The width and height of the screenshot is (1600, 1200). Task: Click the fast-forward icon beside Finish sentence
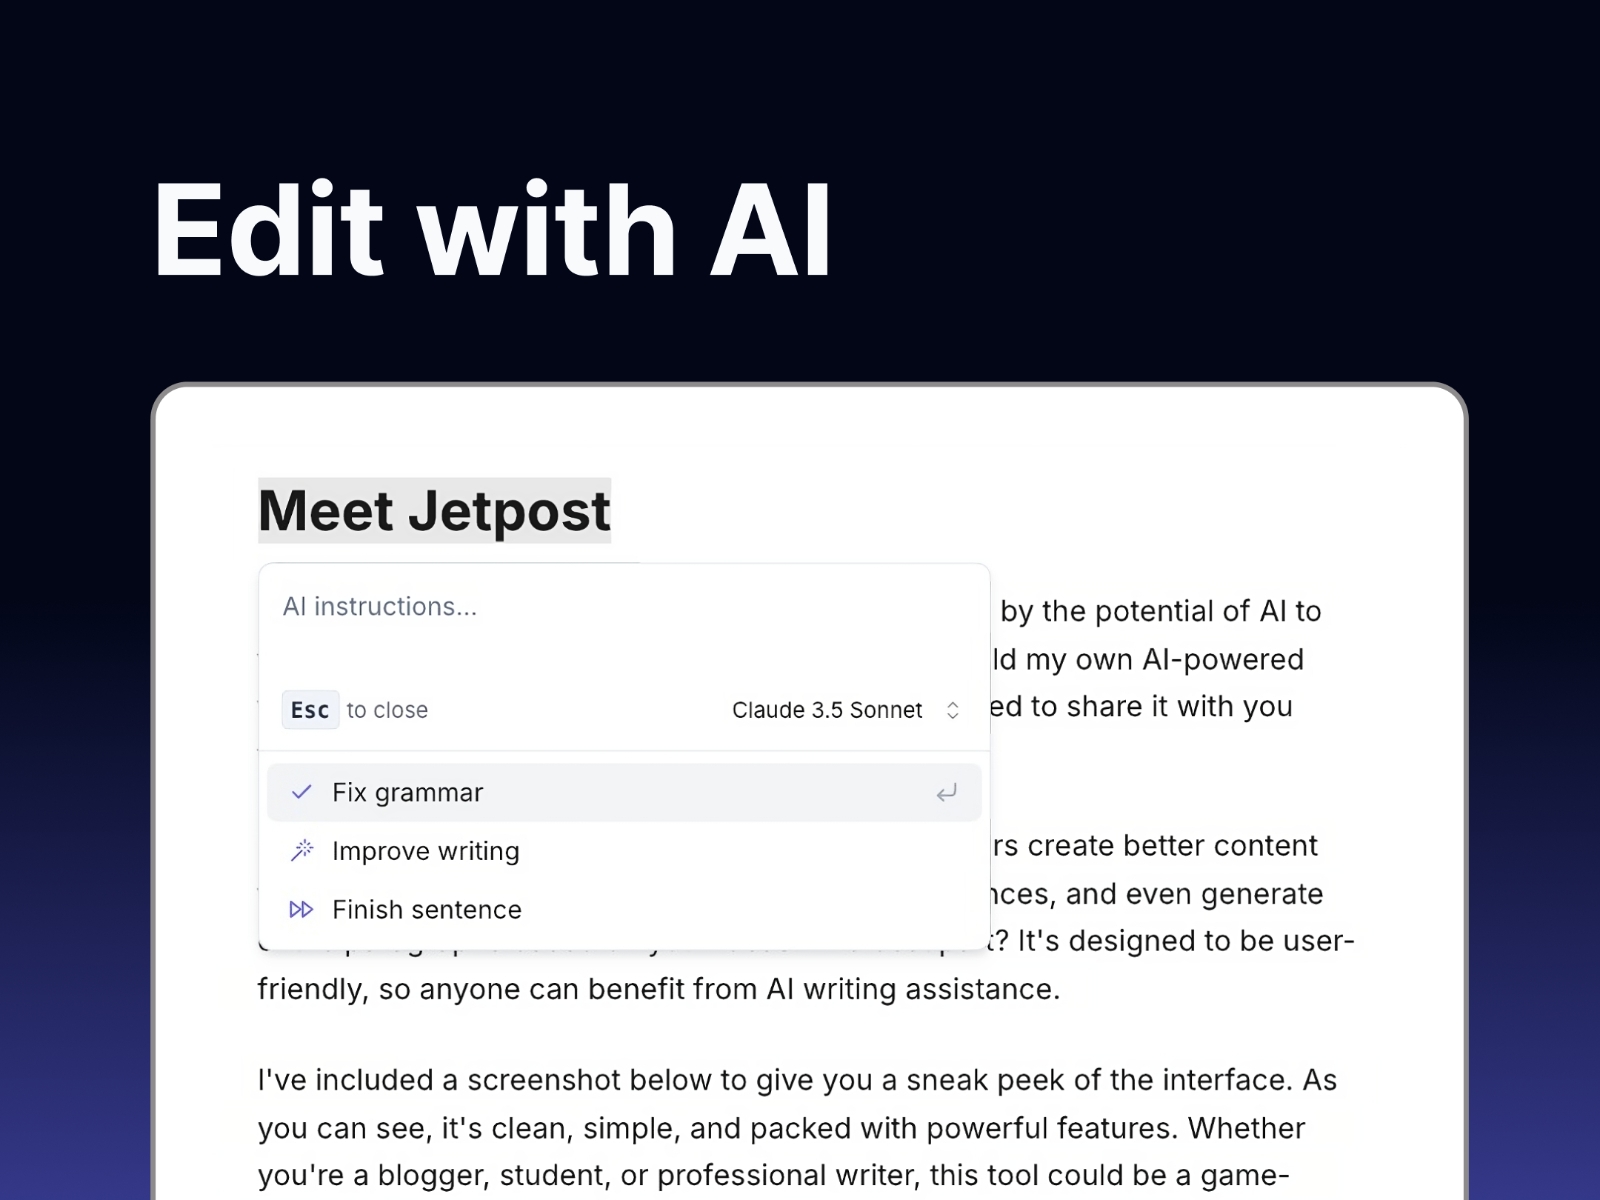point(301,909)
